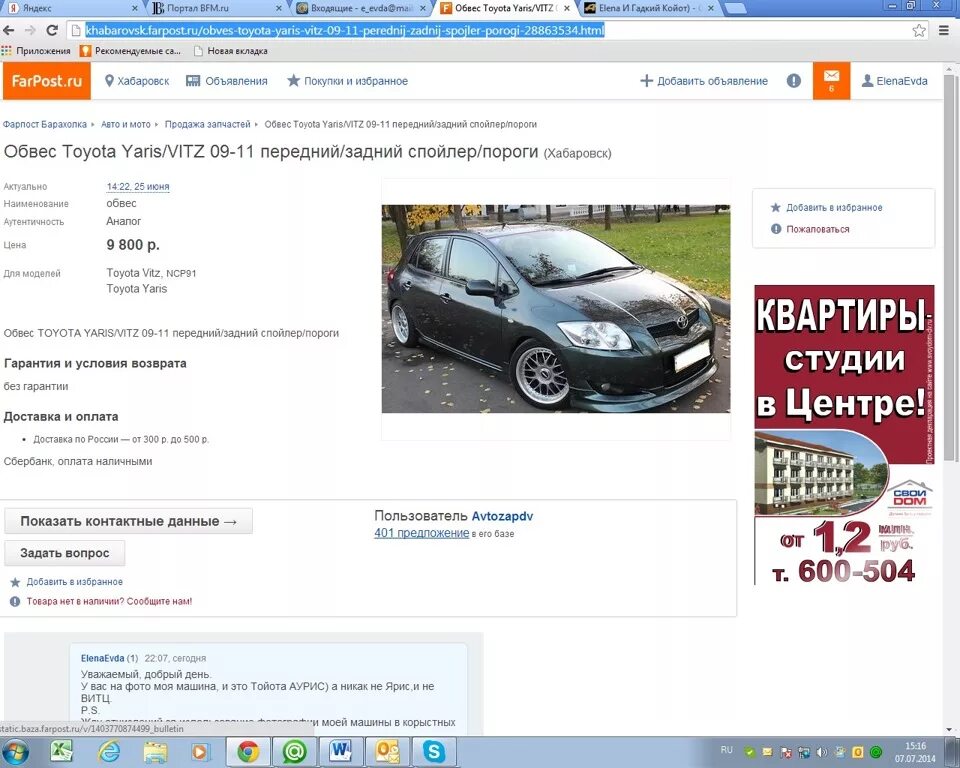The image size is (960, 768).
Task: Click Товара нет в наличии? Сообщите нам!
Action: pos(101,601)
